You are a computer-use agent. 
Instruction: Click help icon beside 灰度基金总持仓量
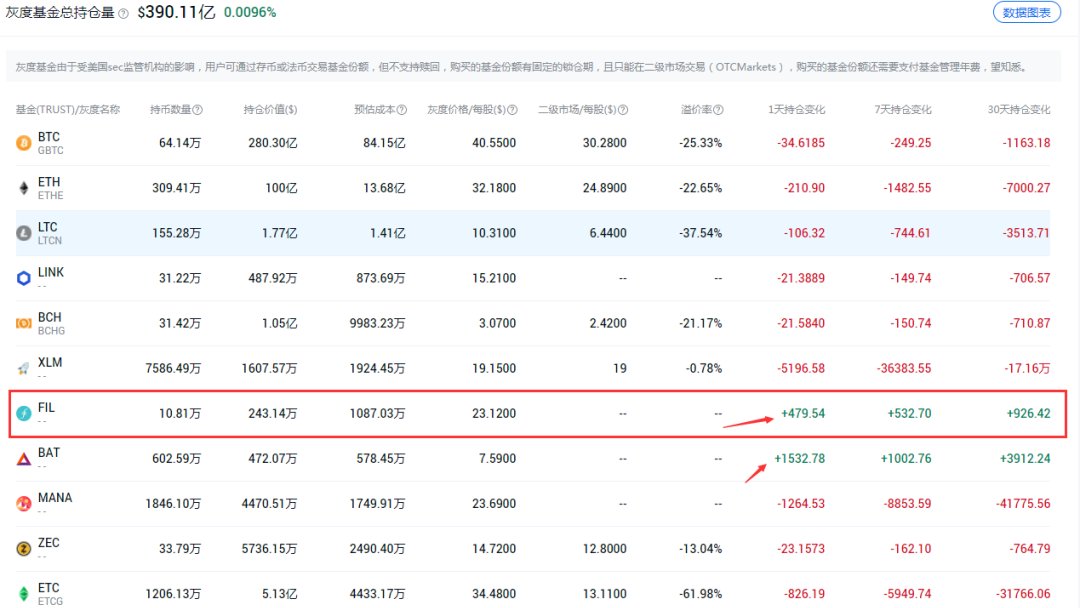(x=123, y=13)
